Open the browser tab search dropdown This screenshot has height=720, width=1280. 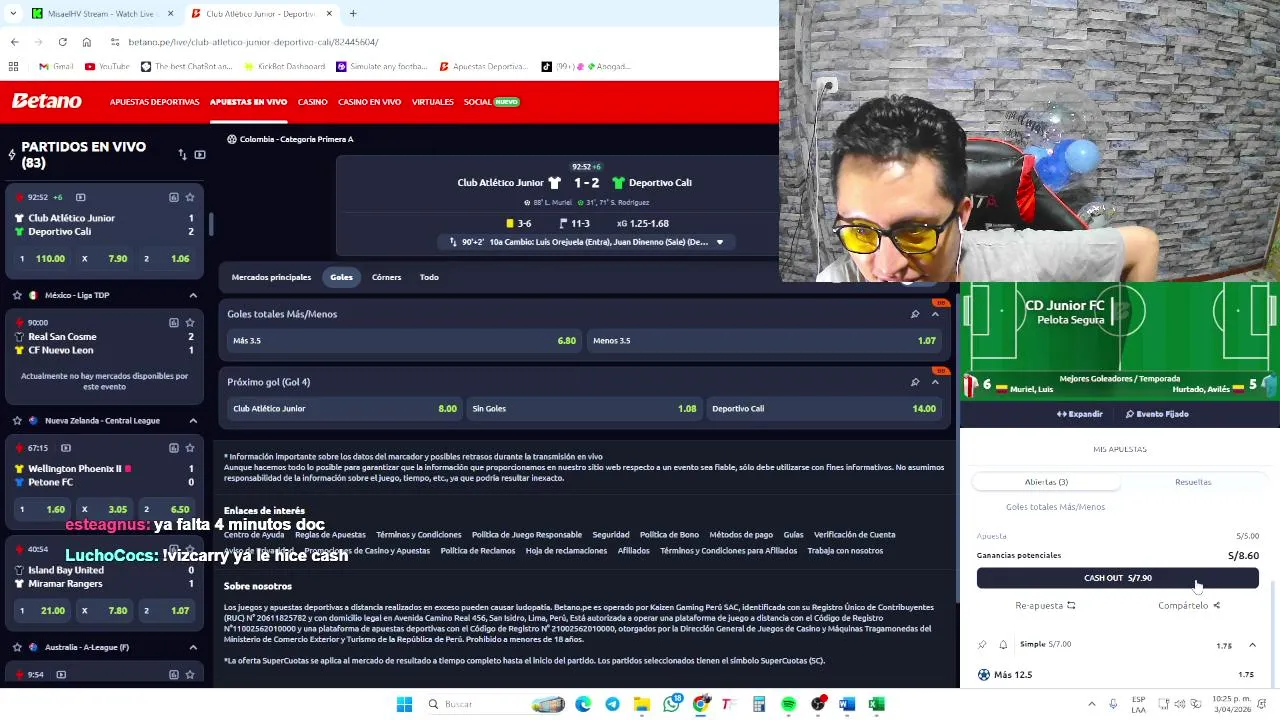(x=13, y=14)
